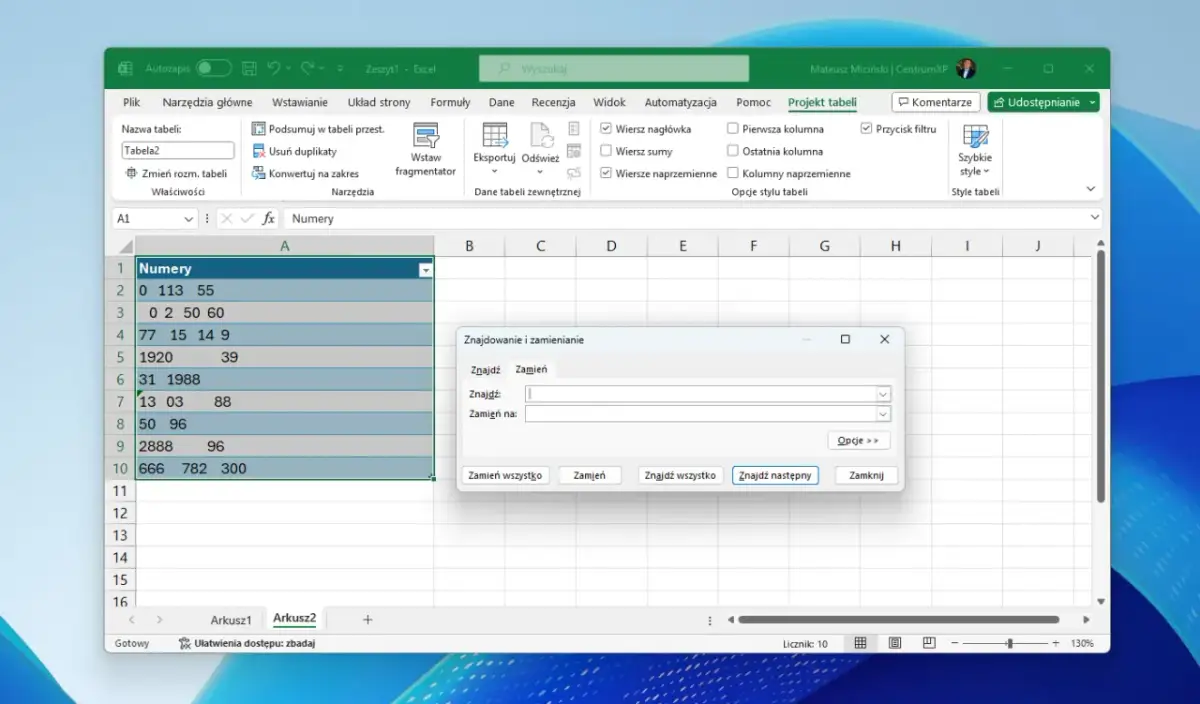Screen dimensions: 1200x704
Task: Switch to the Znajdź tab in dialog
Action: tap(485, 370)
